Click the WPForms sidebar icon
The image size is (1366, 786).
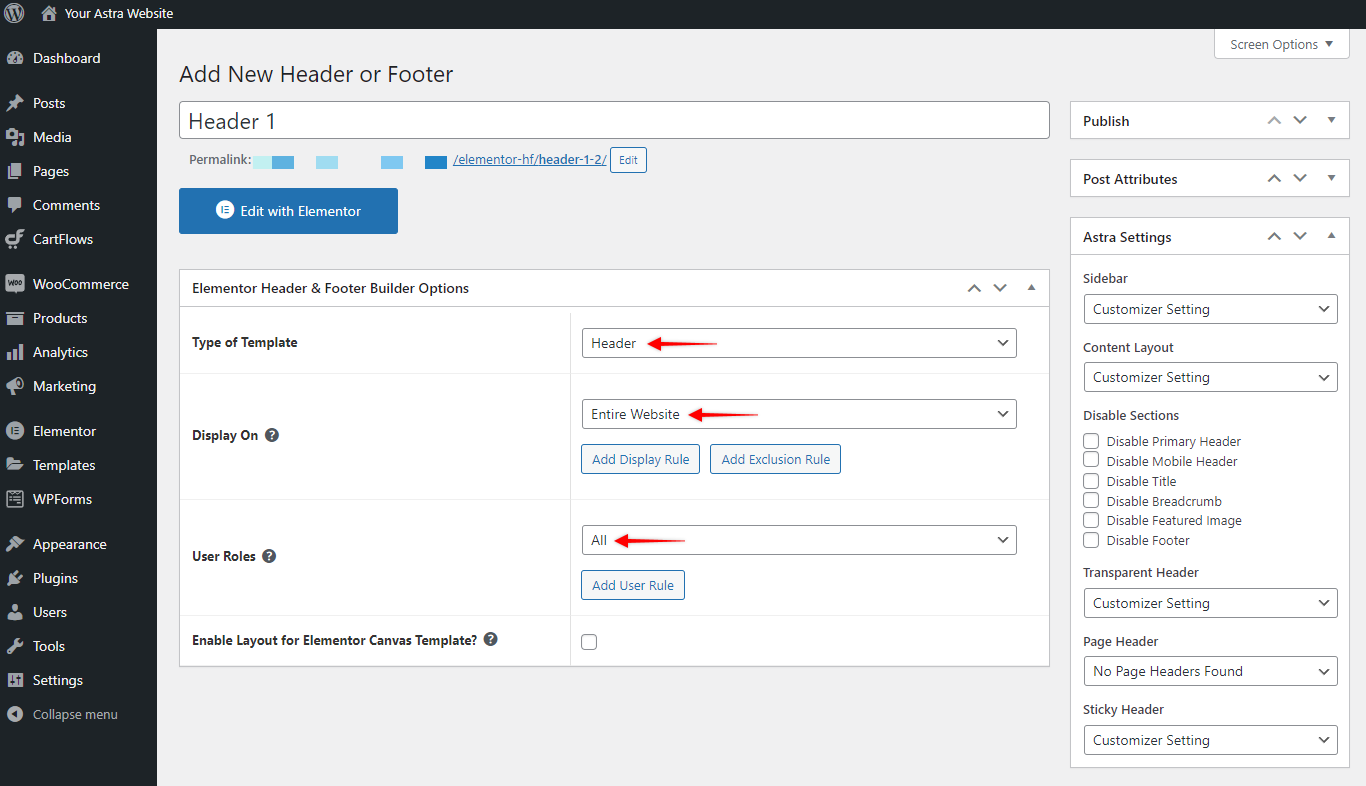(15, 499)
